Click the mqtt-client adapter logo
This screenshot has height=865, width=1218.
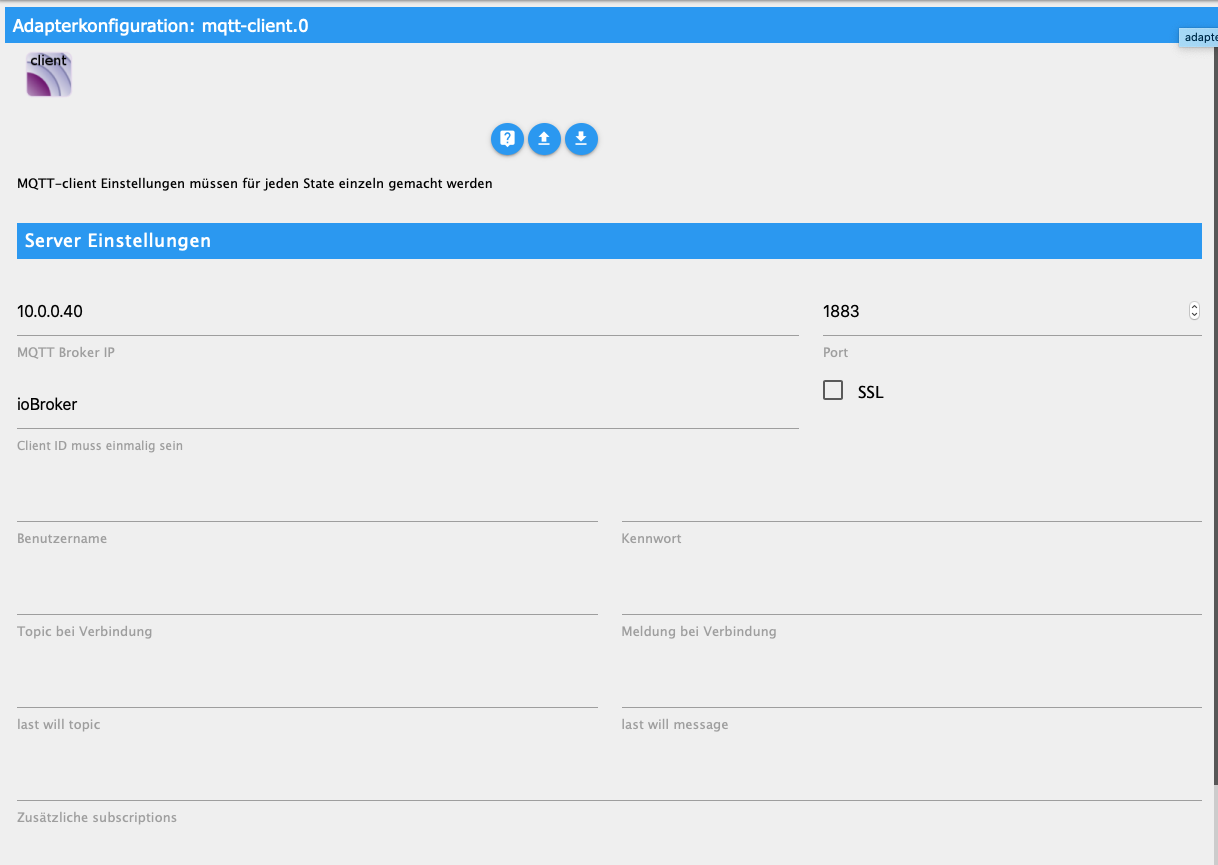pos(49,75)
